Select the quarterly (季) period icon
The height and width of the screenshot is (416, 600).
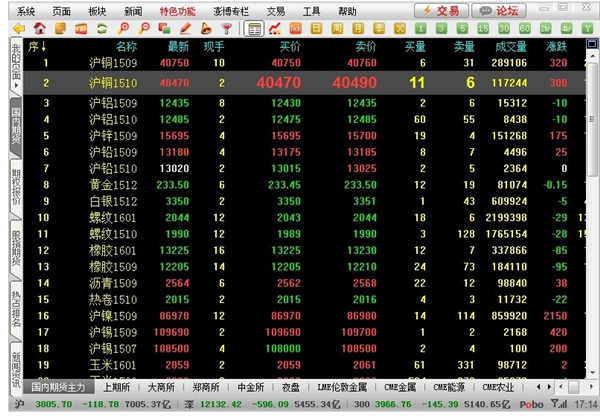379,29
